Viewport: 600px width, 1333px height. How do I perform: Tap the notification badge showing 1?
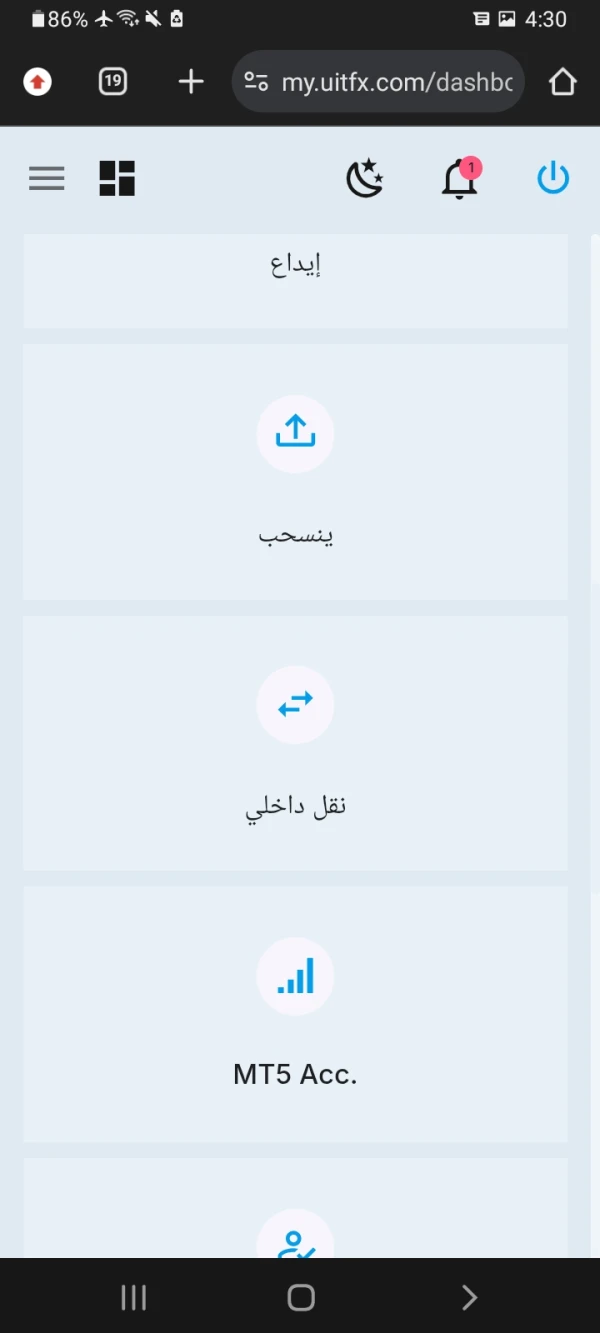[x=472, y=168]
